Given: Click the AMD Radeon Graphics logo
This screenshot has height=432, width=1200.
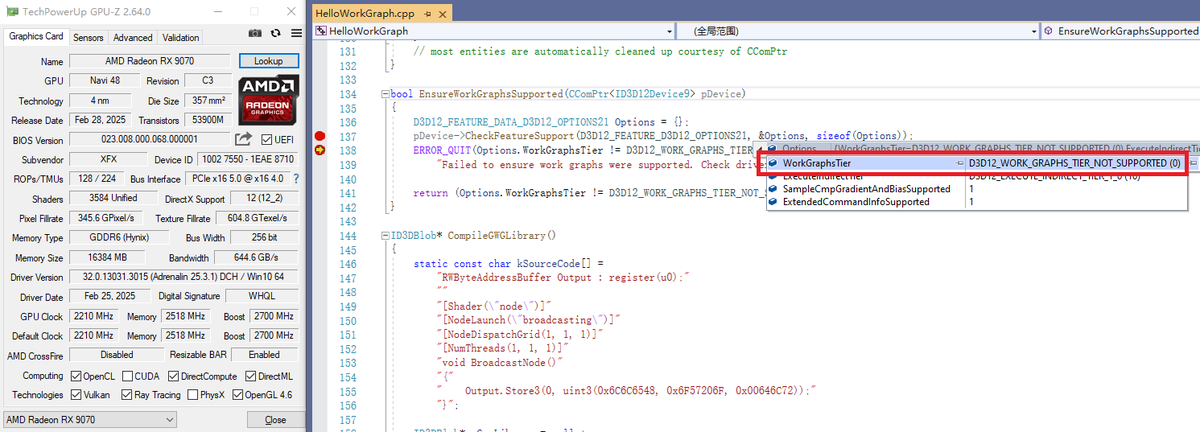Looking at the screenshot, I should click(x=268, y=99).
